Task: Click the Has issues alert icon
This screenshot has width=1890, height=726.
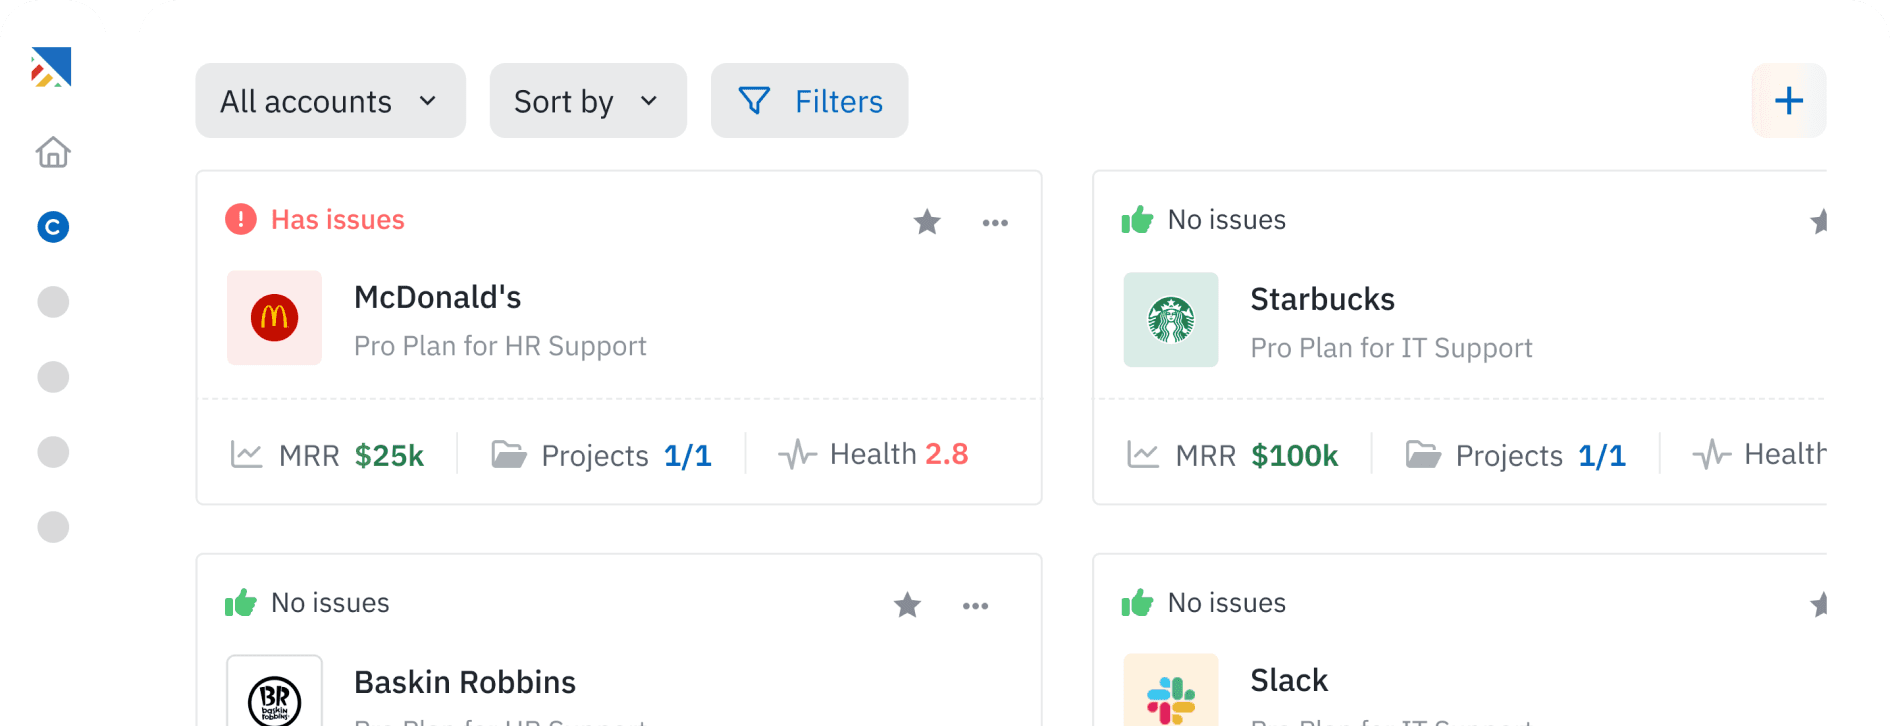Action: tap(241, 219)
